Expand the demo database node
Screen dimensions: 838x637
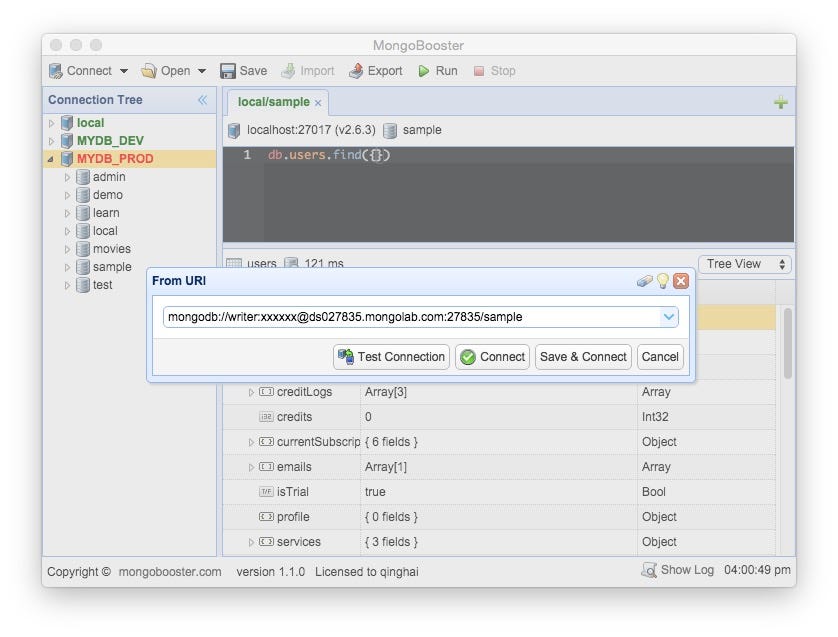pyautogui.click(x=67, y=196)
